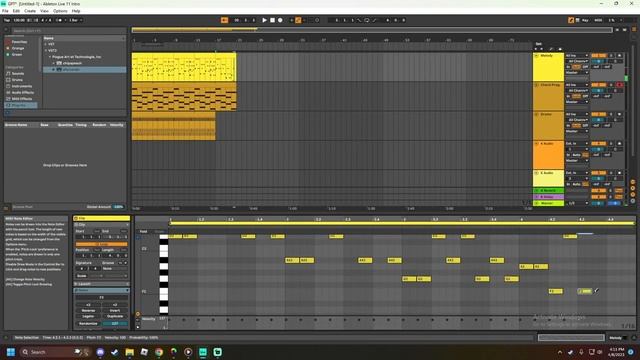The image size is (640, 360).
Task: Click the Duplicate button in Notes panel
Action: click(115, 316)
